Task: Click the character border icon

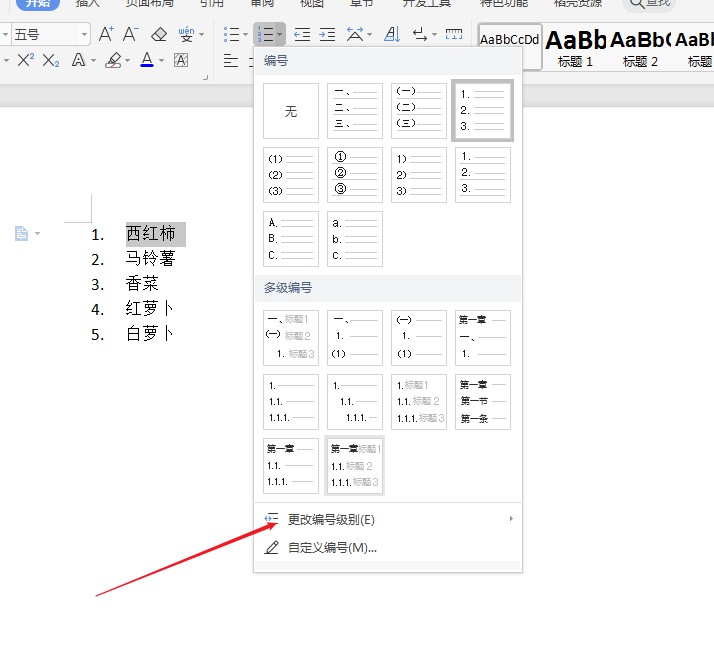Action: (x=181, y=60)
